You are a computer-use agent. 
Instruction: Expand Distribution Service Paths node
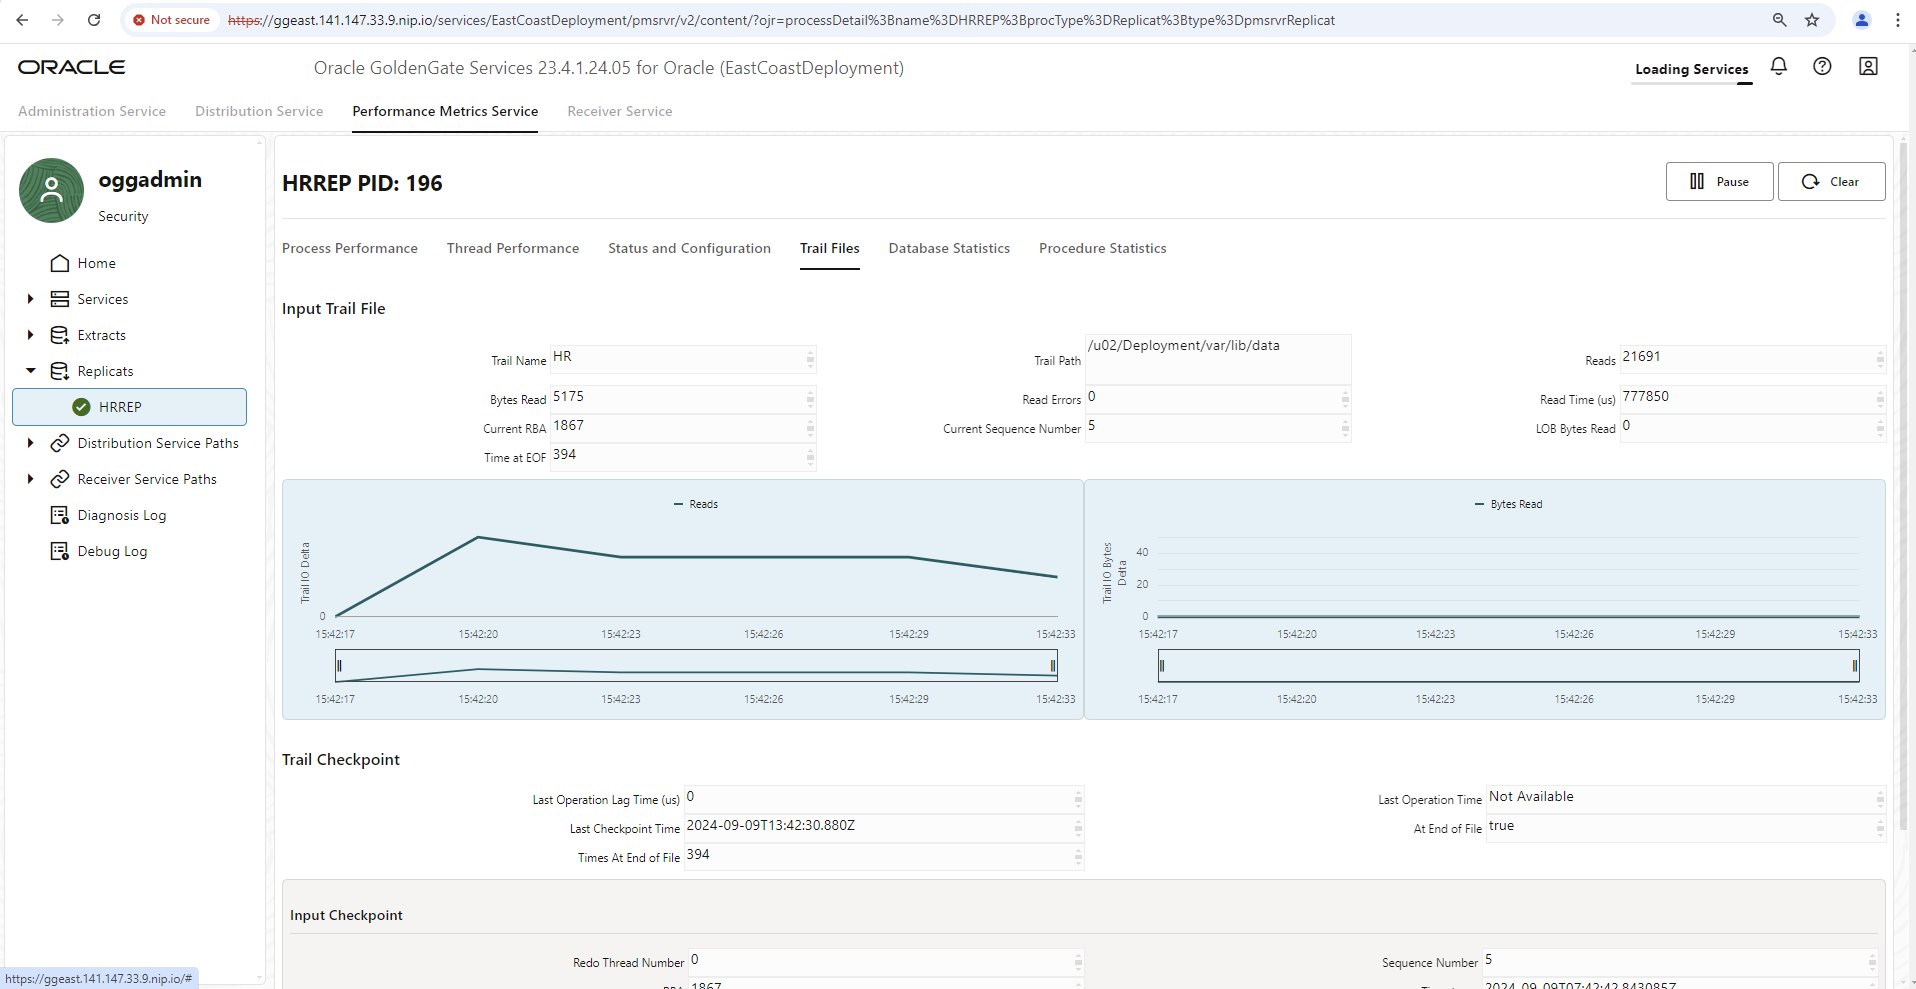30,443
